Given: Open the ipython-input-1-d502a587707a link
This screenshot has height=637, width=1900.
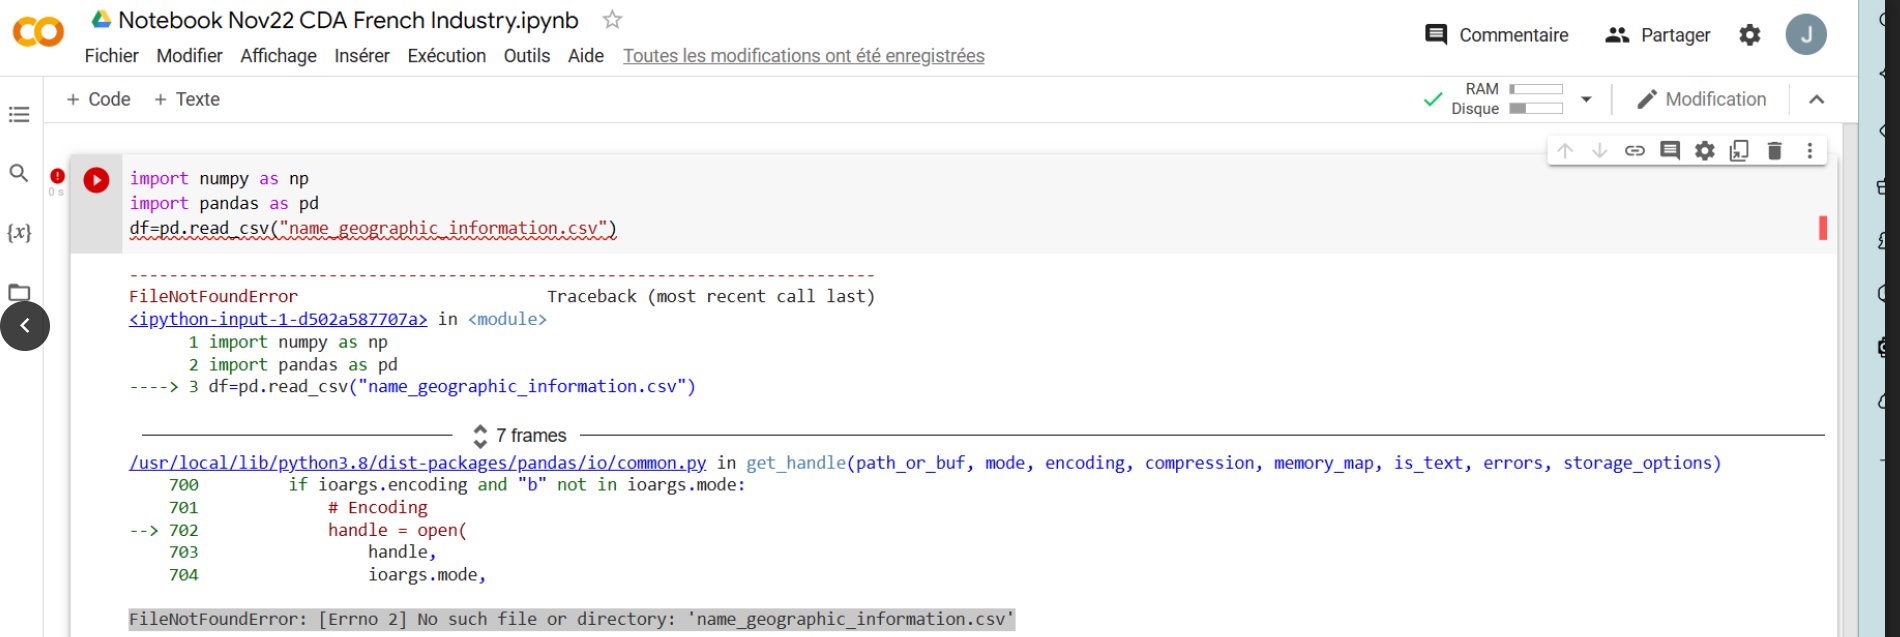Looking at the screenshot, I should click(x=278, y=319).
